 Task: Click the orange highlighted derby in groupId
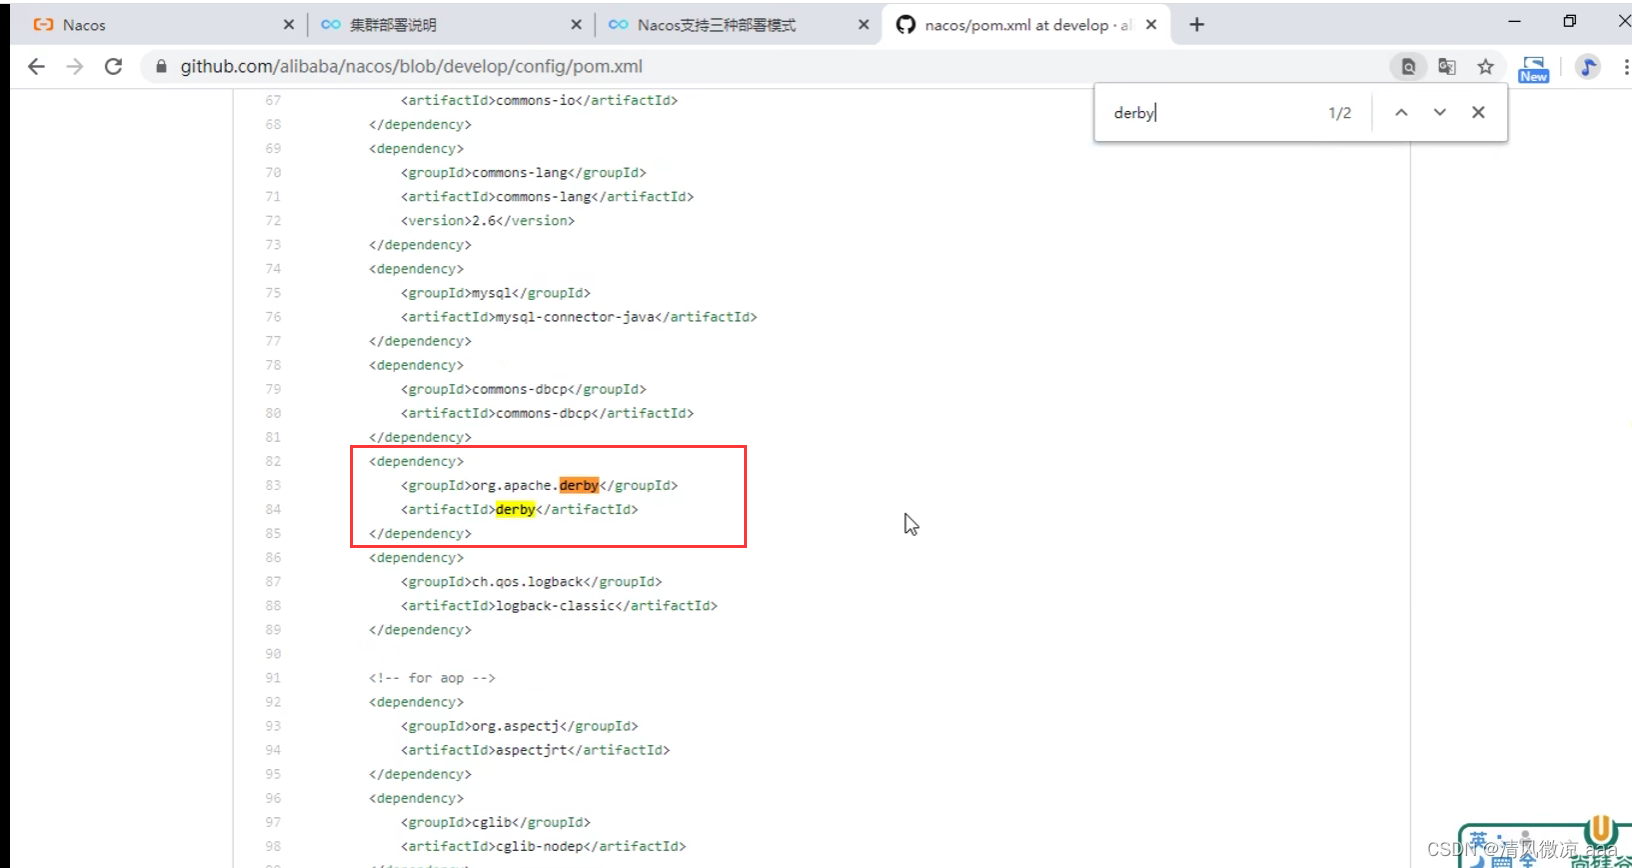579,485
